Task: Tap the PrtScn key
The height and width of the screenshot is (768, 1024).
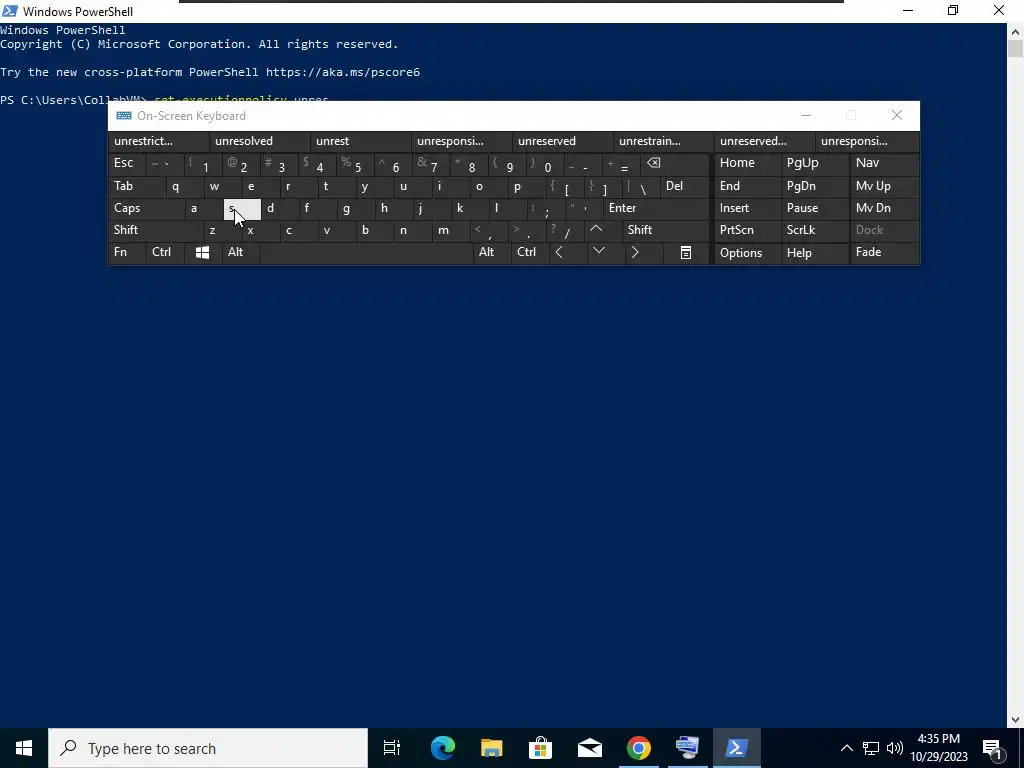Action: 747,230
